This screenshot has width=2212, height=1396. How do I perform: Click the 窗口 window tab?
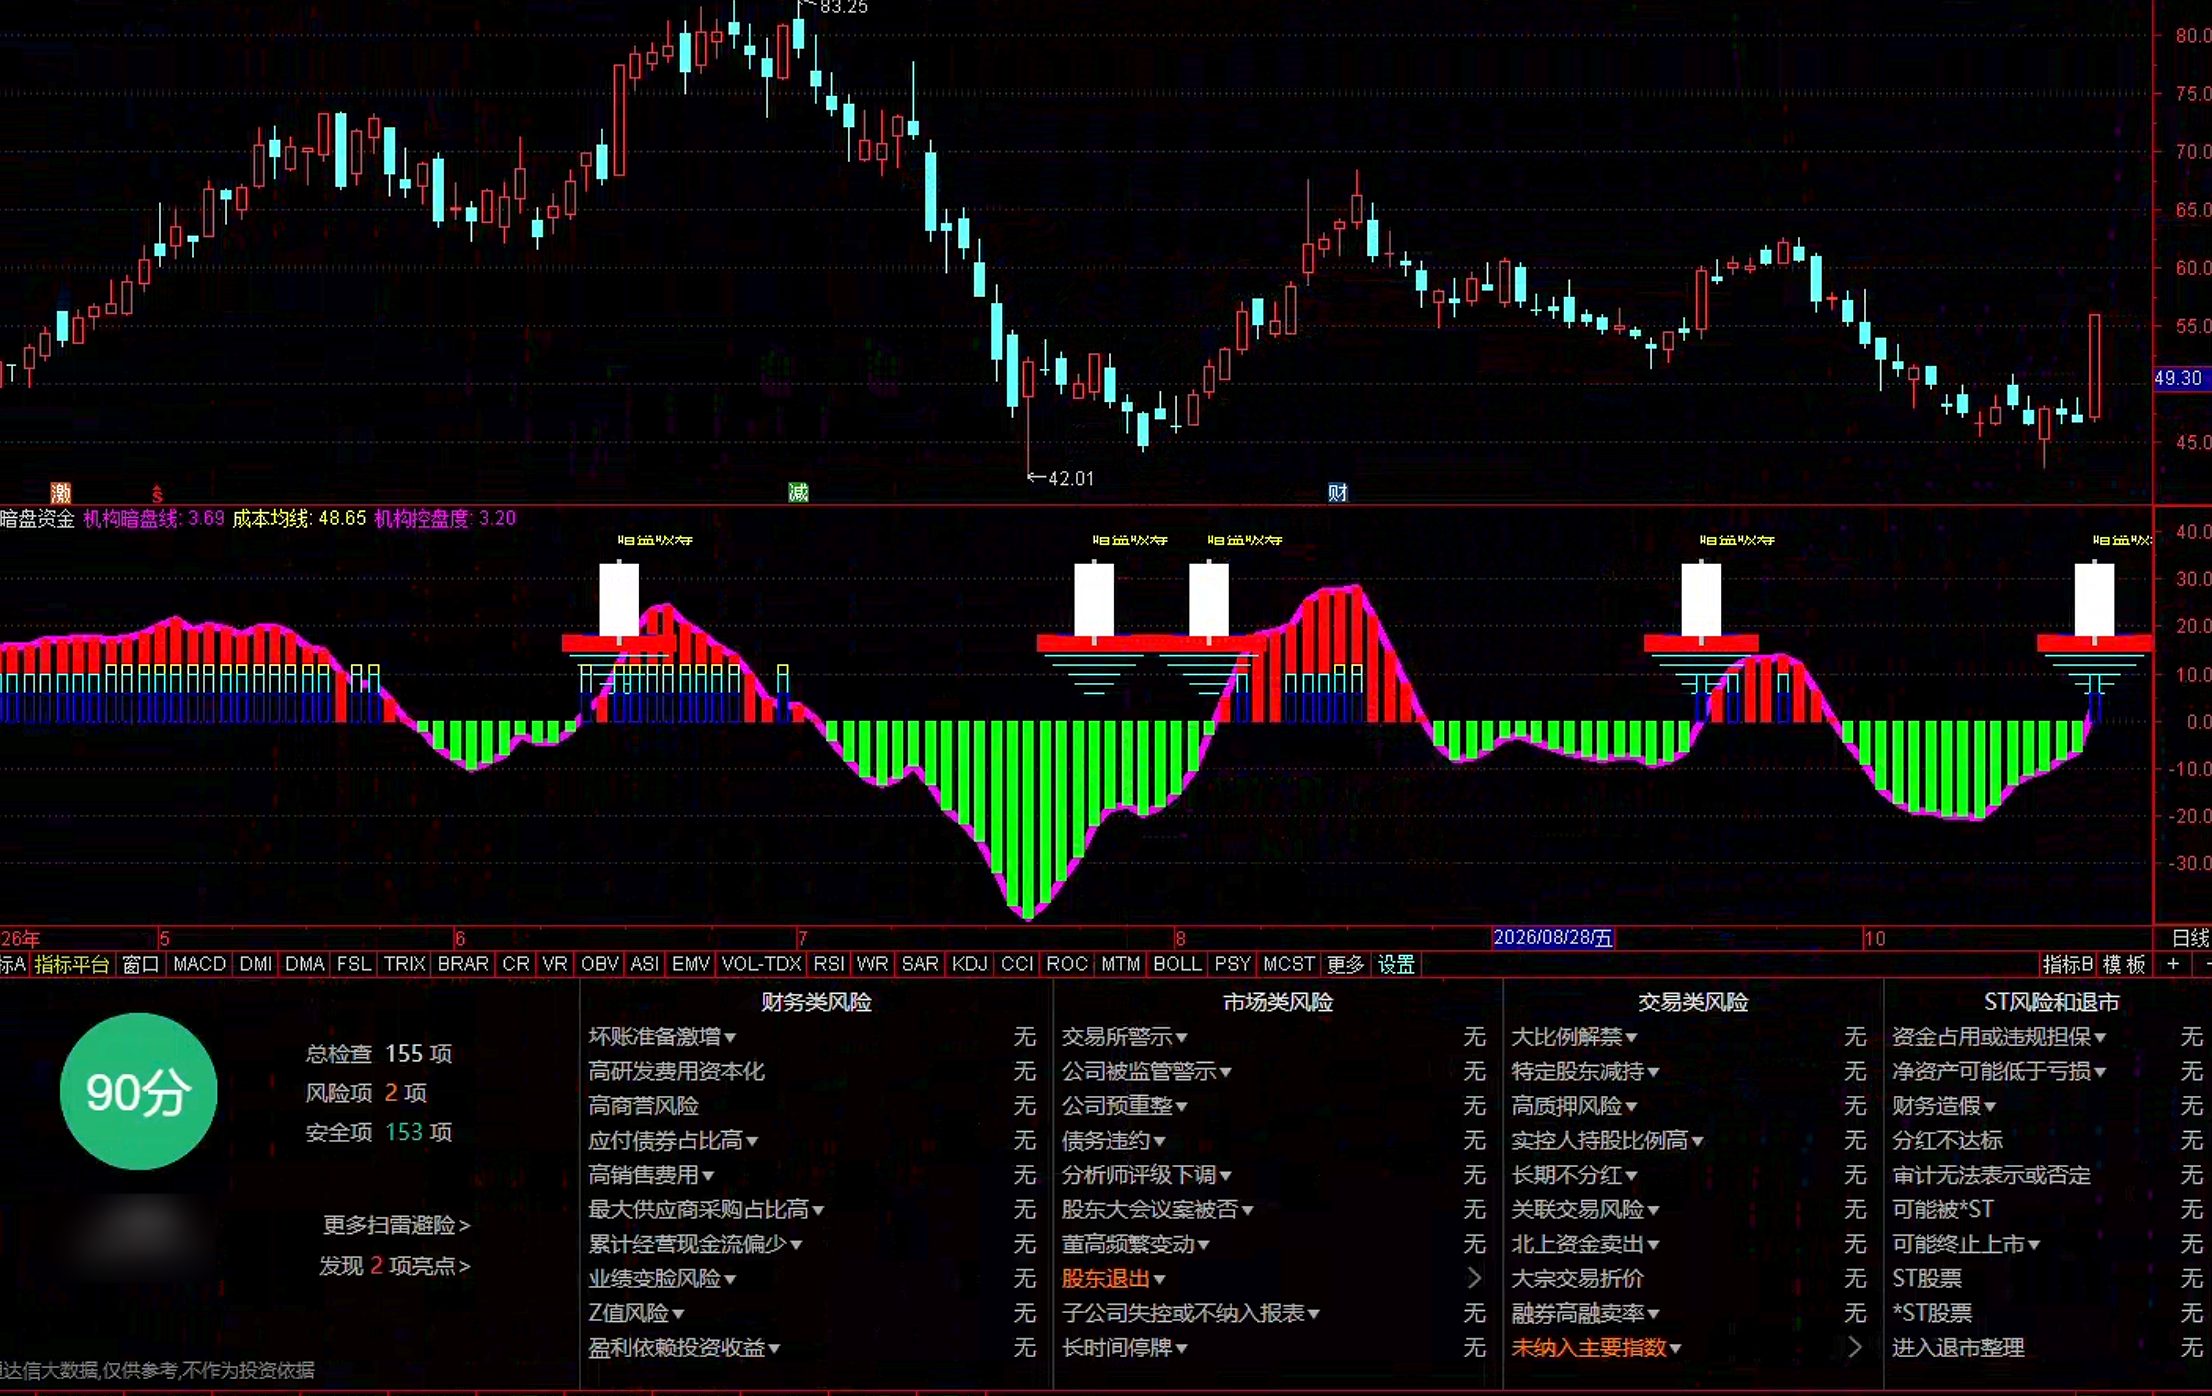(140, 964)
